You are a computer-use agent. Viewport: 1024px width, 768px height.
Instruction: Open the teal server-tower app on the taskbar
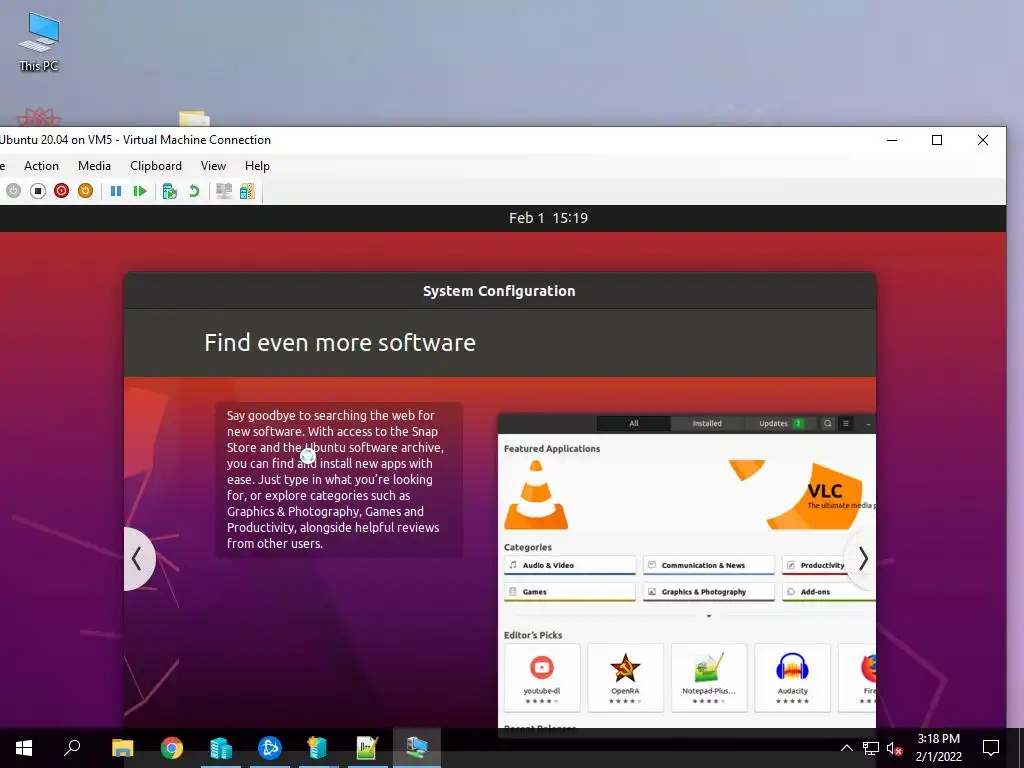pyautogui.click(x=318, y=748)
